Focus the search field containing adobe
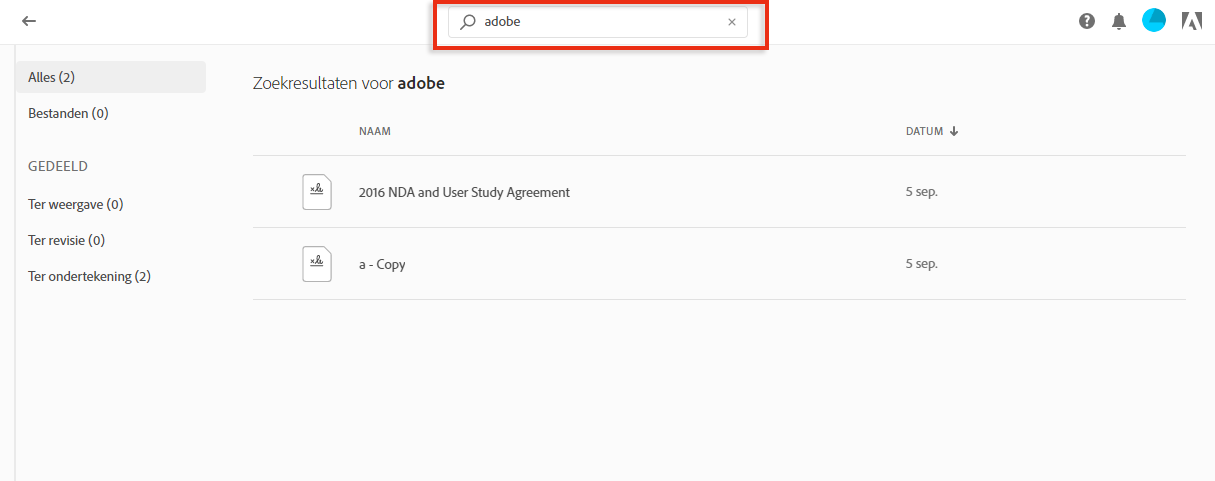Image resolution: width=1215 pixels, height=481 pixels. 600,22
